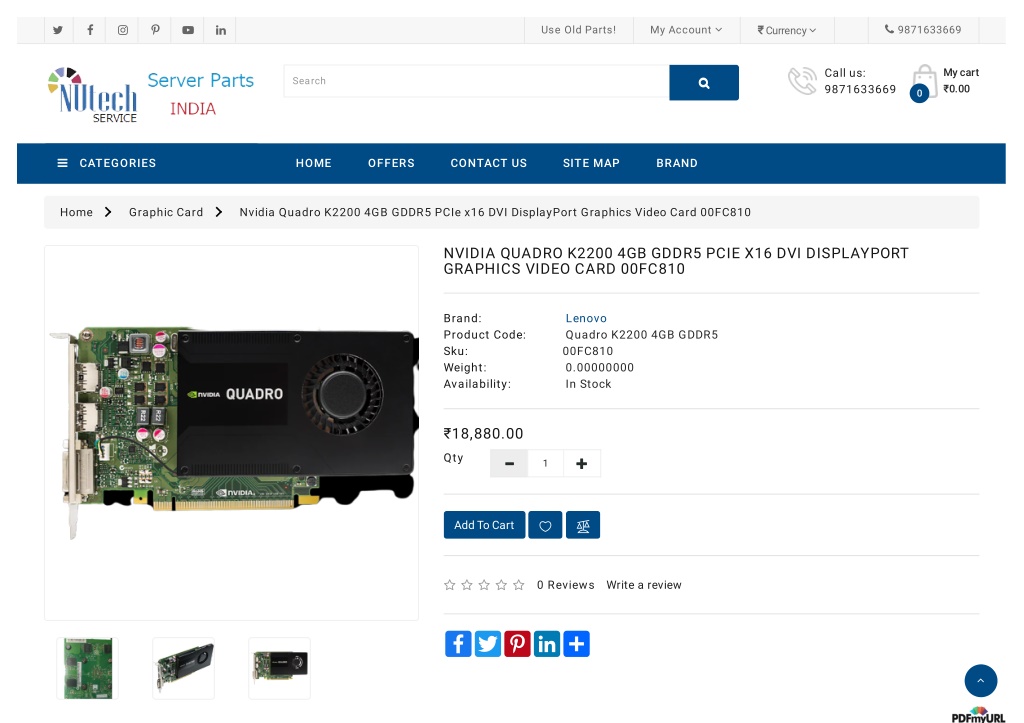The width and height of the screenshot is (1024, 723).
Task: Rate the product five stars
Action: (x=519, y=585)
